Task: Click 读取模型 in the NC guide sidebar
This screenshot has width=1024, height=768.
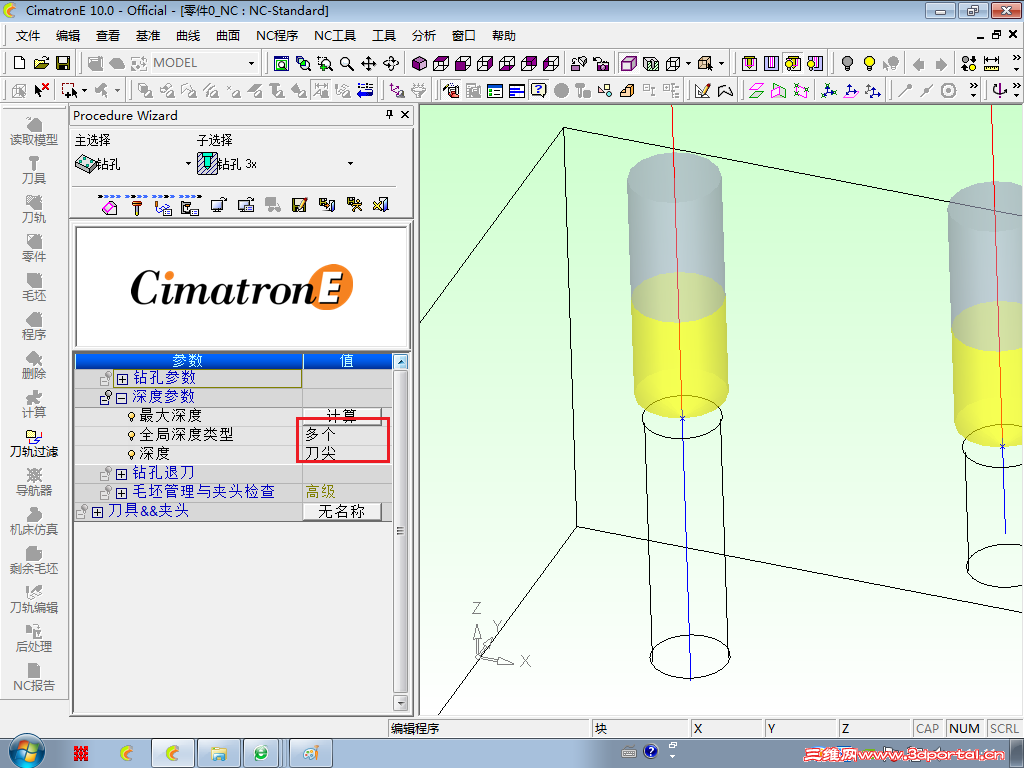Action: 34,131
